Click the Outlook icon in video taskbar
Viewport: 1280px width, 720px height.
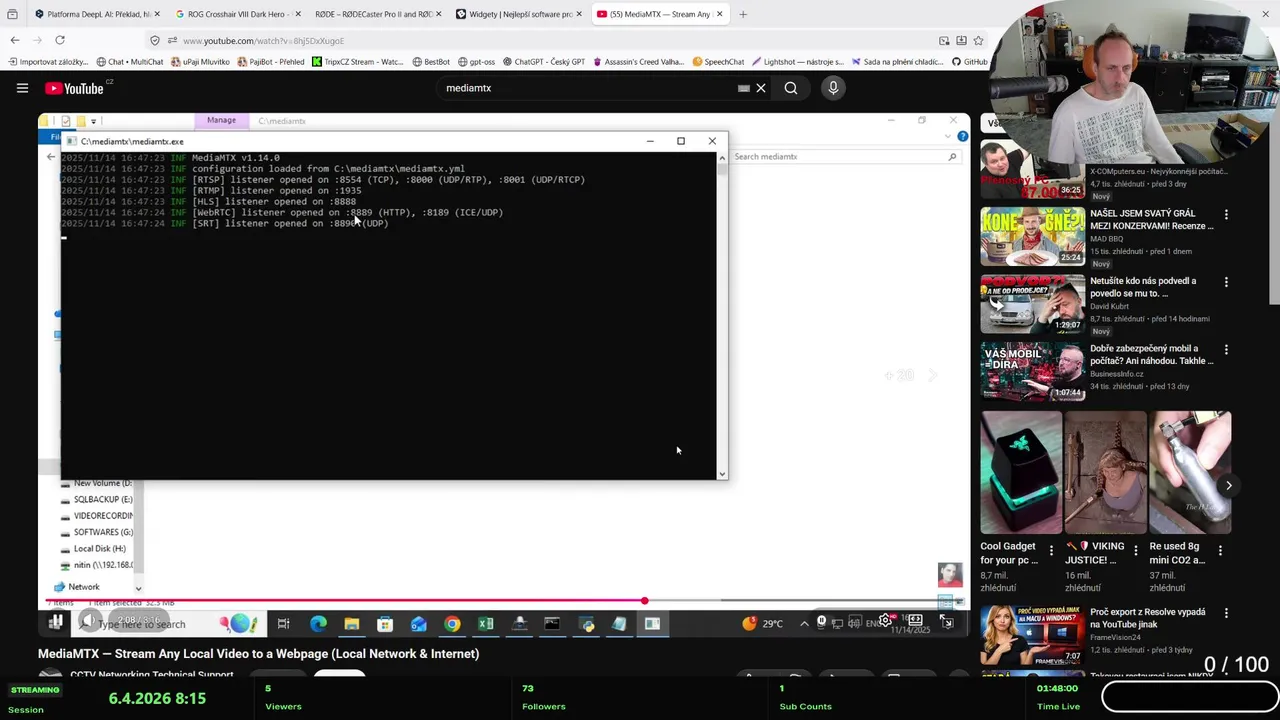tap(418, 624)
